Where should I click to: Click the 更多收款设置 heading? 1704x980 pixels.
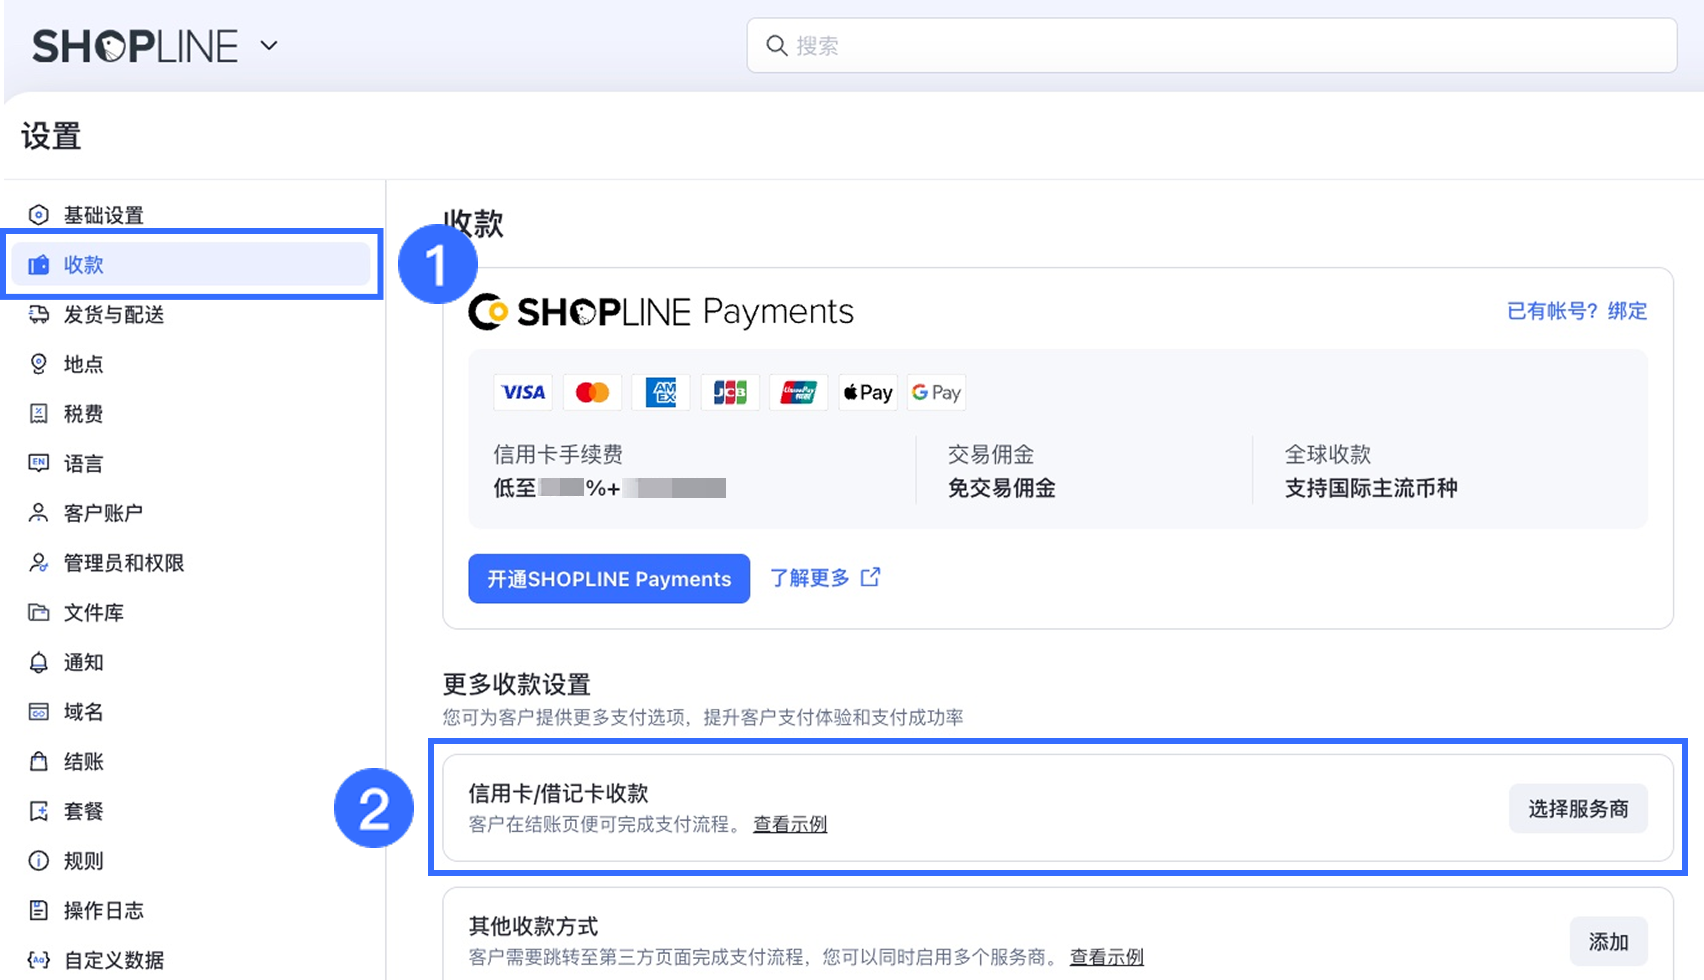[517, 685]
